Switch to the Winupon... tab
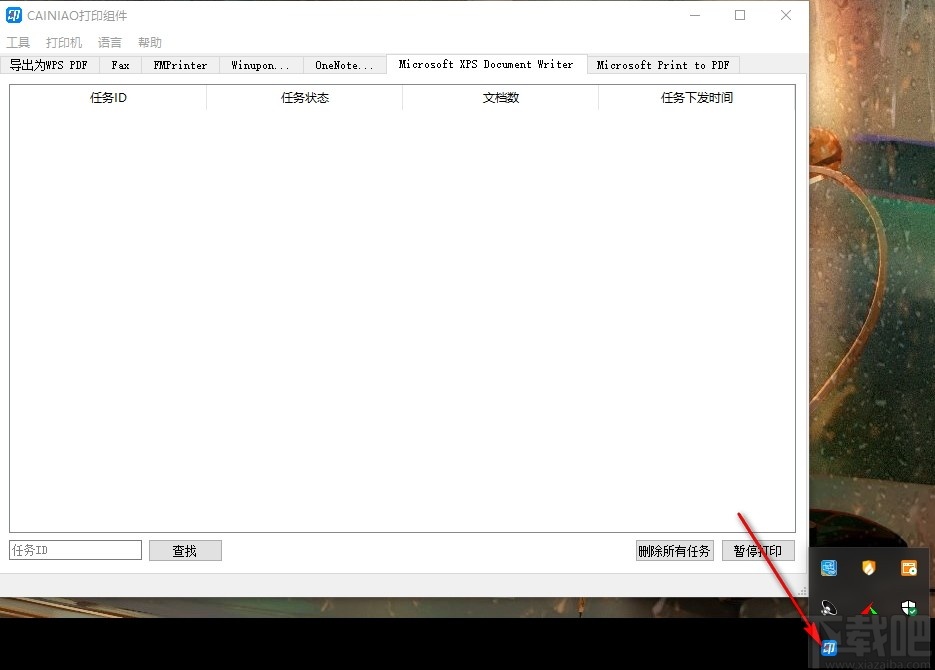 point(261,65)
